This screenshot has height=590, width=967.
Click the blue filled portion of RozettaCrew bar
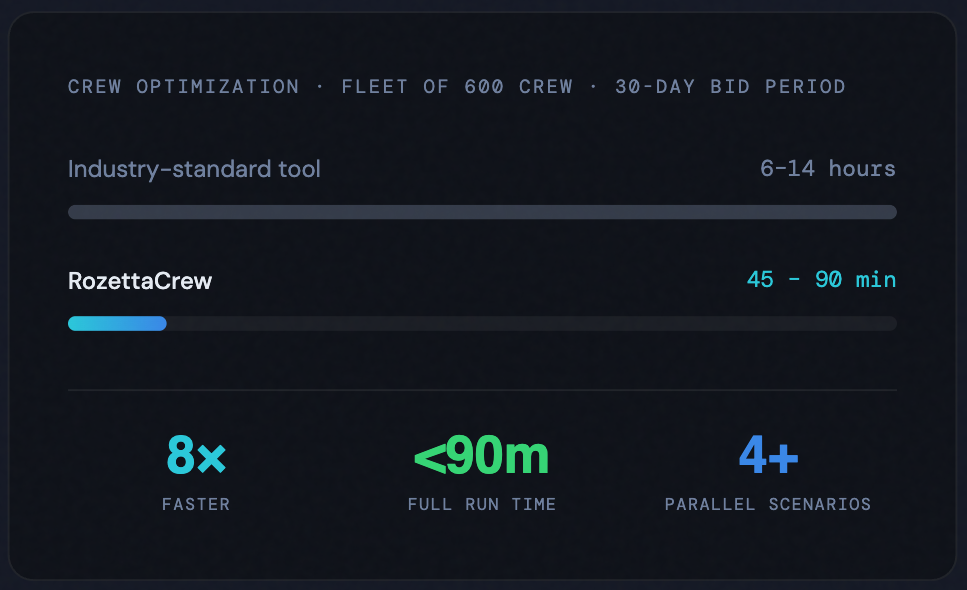(x=117, y=323)
